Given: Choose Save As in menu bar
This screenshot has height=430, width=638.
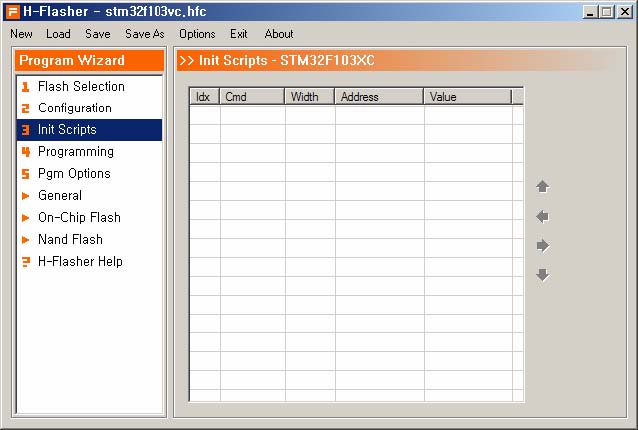Looking at the screenshot, I should pos(144,34).
